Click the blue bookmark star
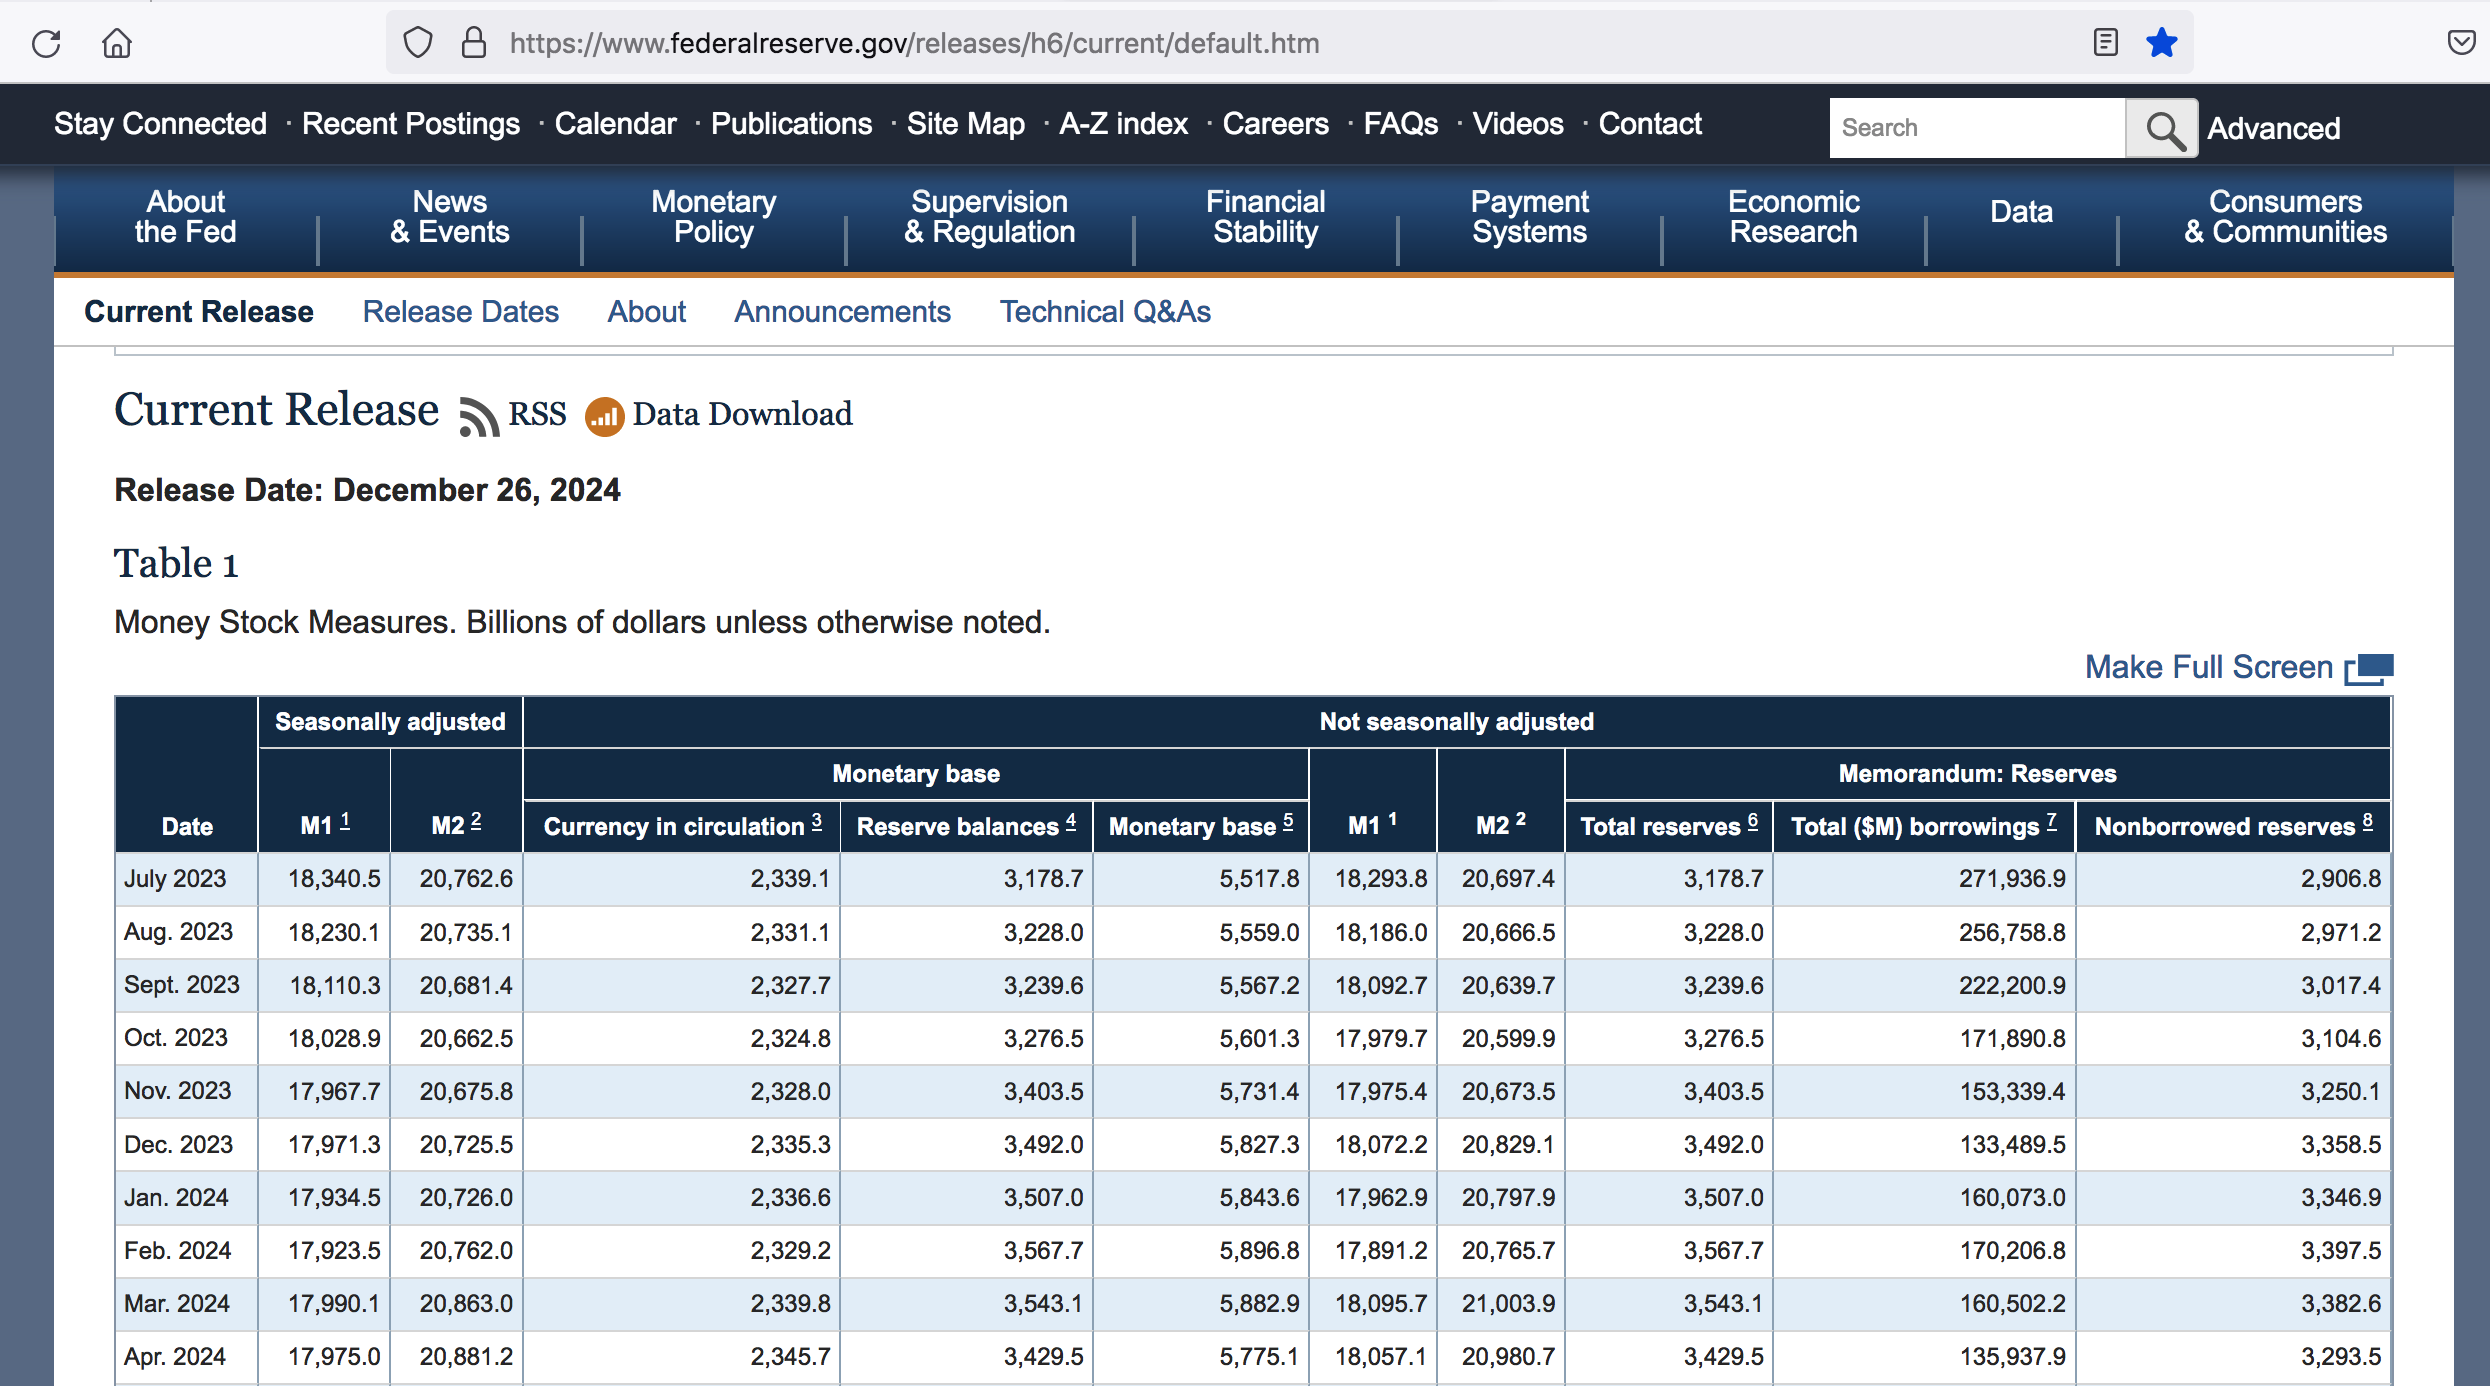 click(2161, 42)
